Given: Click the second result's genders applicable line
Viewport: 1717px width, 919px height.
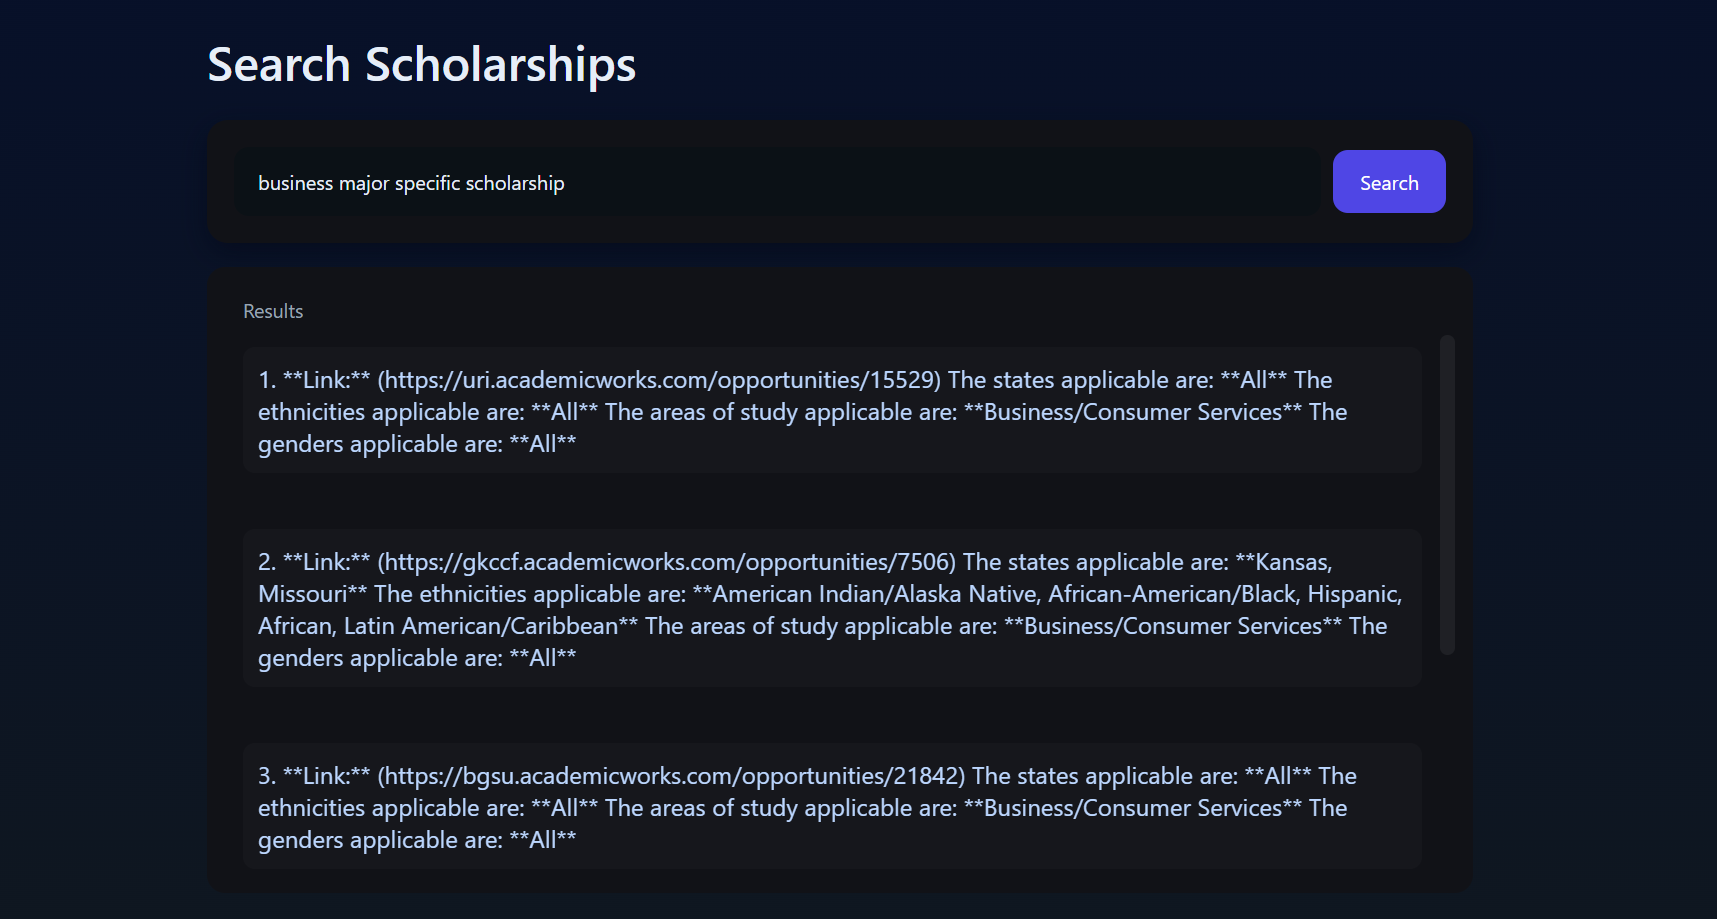Looking at the screenshot, I should pos(416,658).
